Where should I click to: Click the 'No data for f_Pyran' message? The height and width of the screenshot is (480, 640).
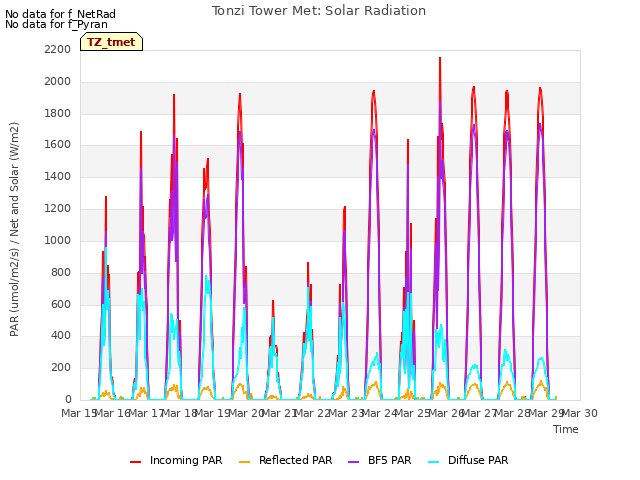pos(56,24)
